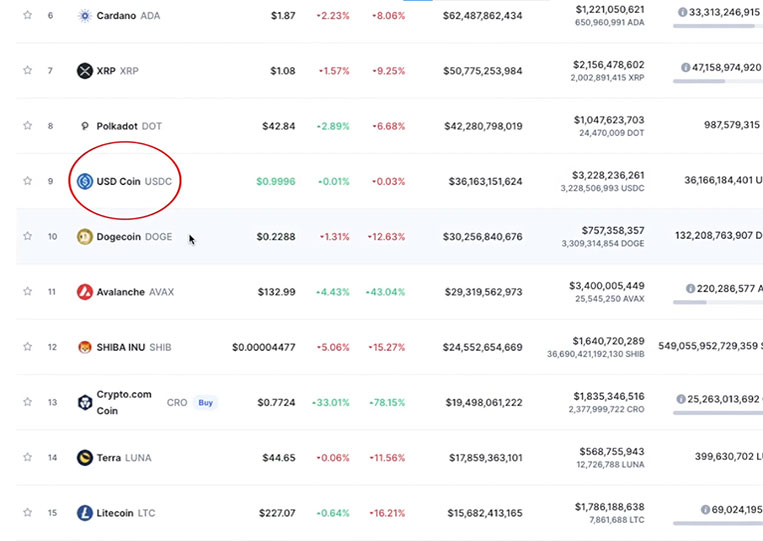Click SHIBA INU price $0.00004477

coord(263,347)
